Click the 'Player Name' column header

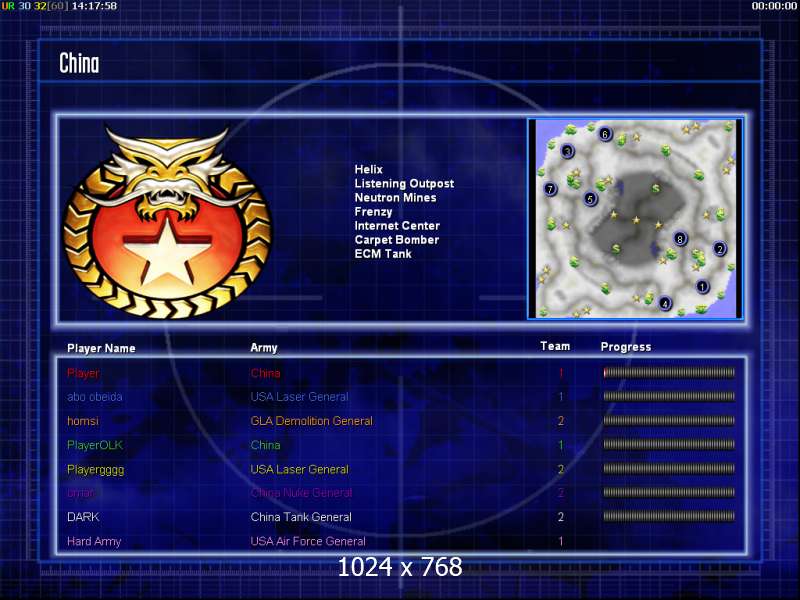click(x=101, y=348)
